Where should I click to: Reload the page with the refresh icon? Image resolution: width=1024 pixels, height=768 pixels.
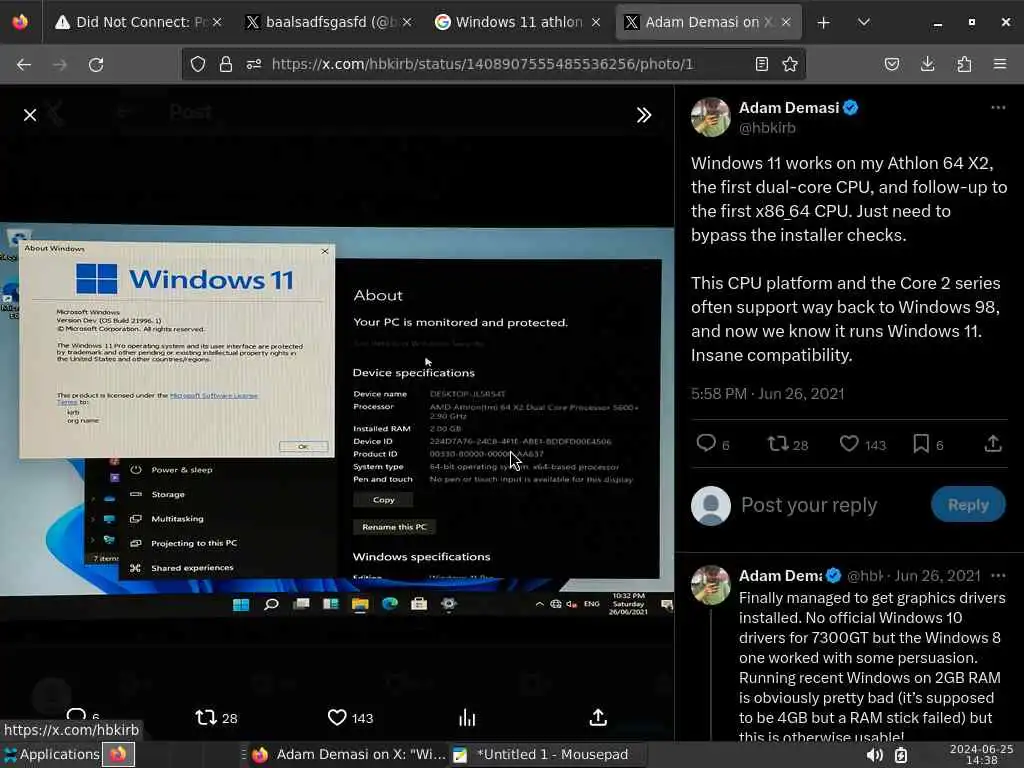tap(96, 65)
